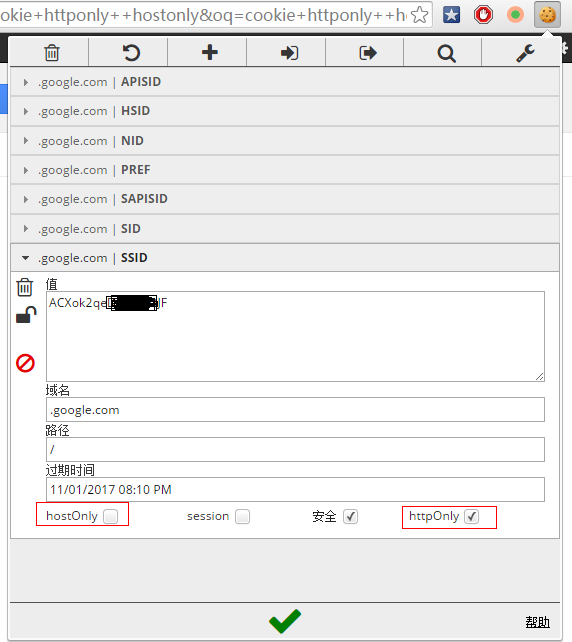Viewport: 572px width, 642px height.
Task: Submit cookie changes with green checkmark
Action: click(x=285, y=621)
